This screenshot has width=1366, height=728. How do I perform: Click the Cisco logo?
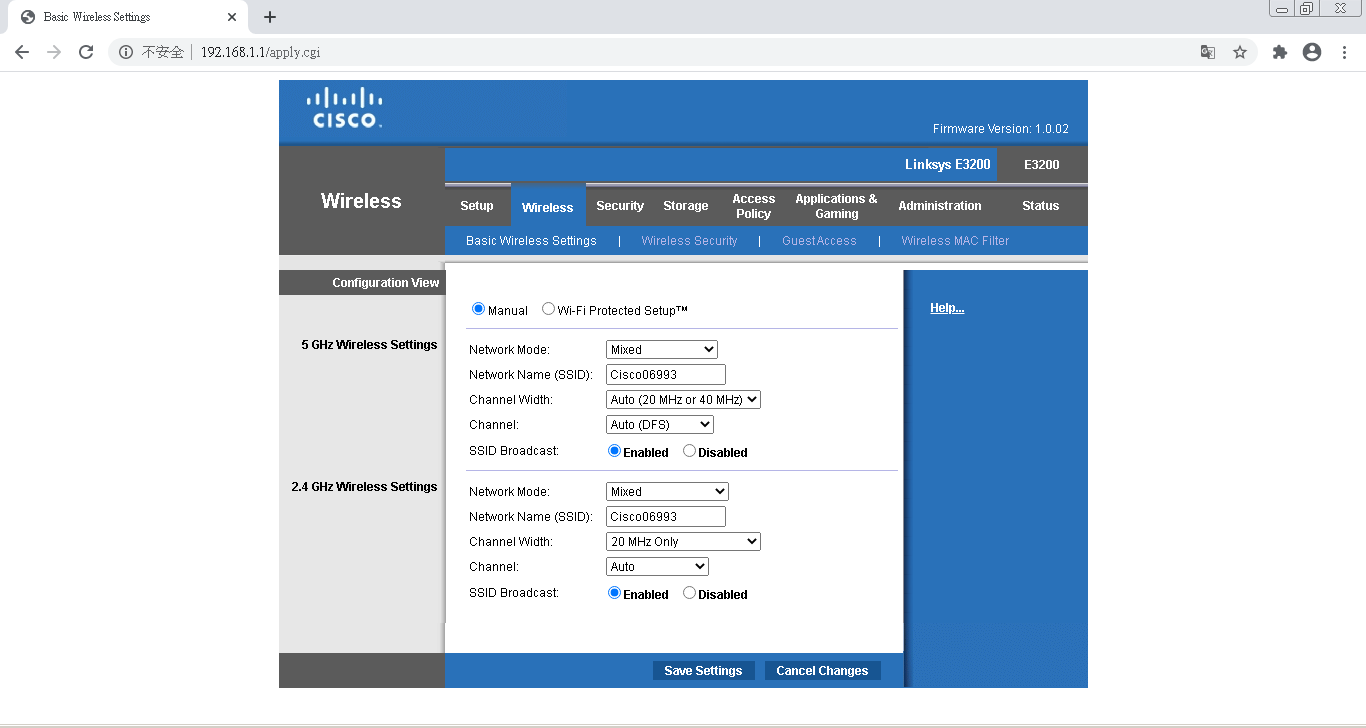coord(345,108)
